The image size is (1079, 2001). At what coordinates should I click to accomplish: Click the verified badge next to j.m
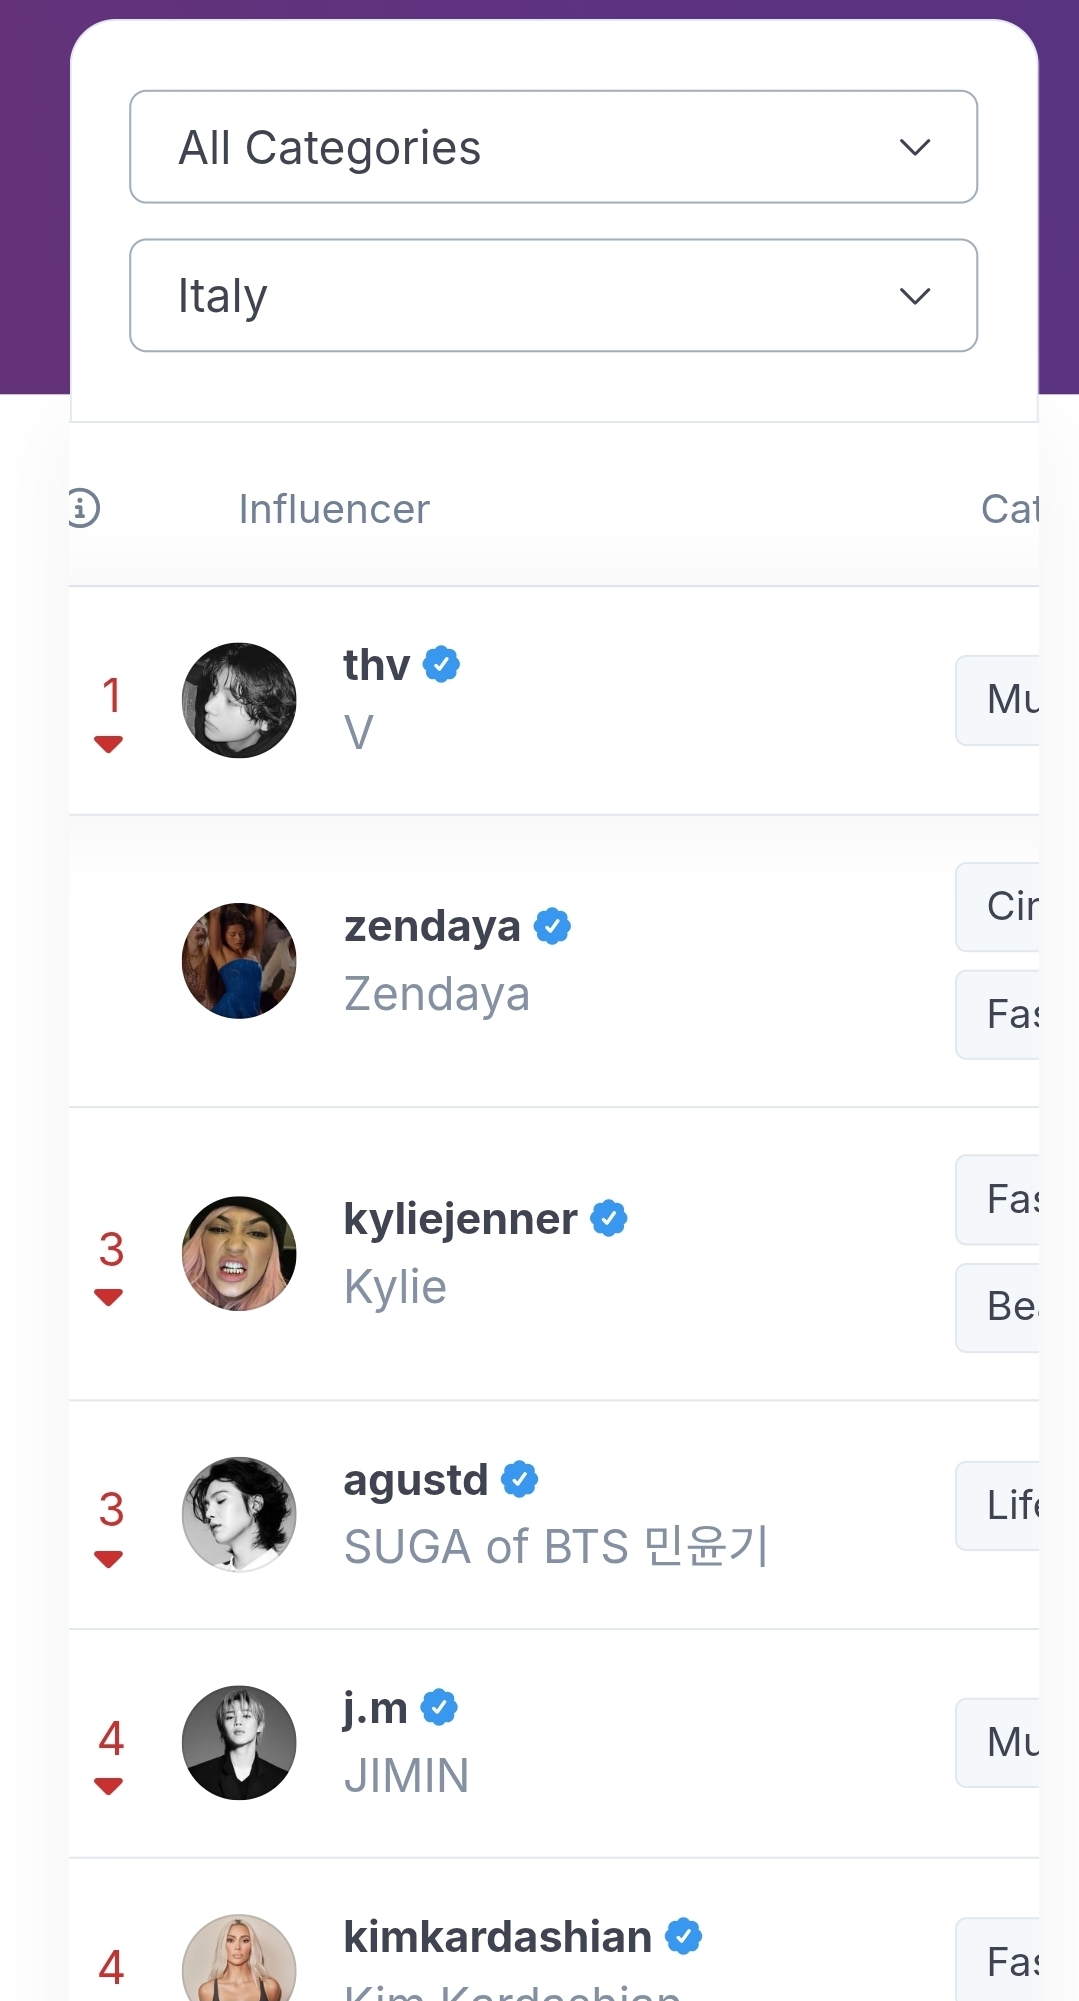439,1707
